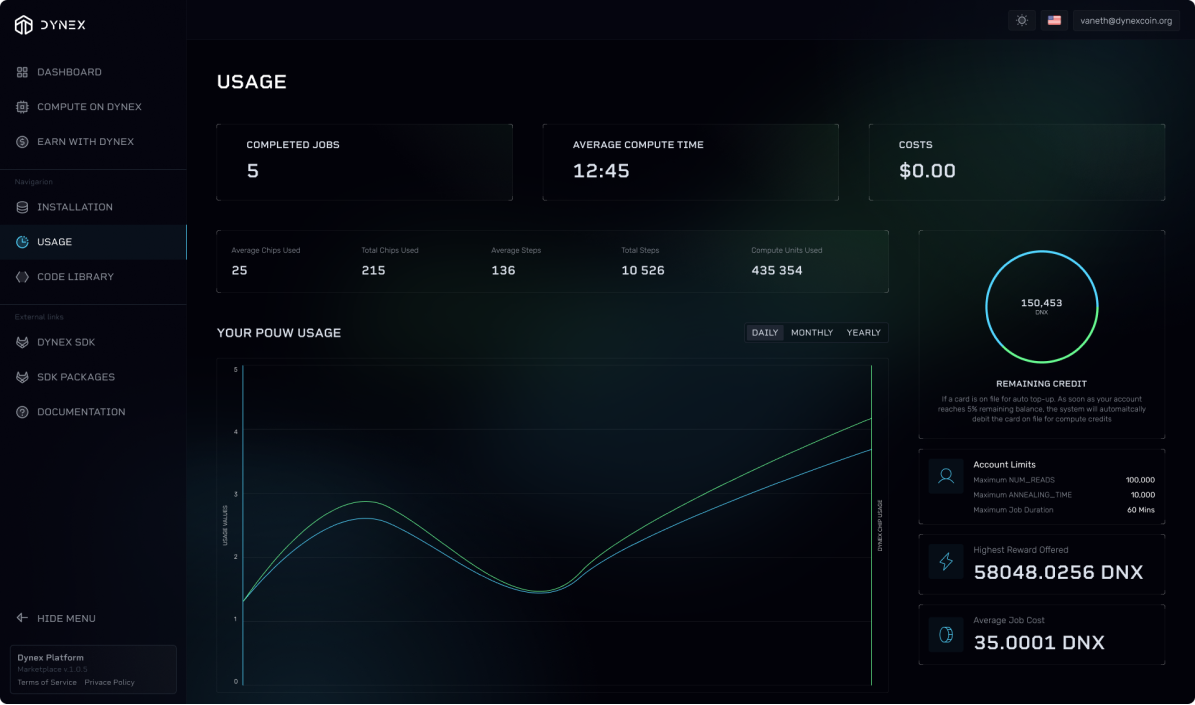Click the USAGE page title
This screenshot has height=705, width=1195.
pos(251,82)
